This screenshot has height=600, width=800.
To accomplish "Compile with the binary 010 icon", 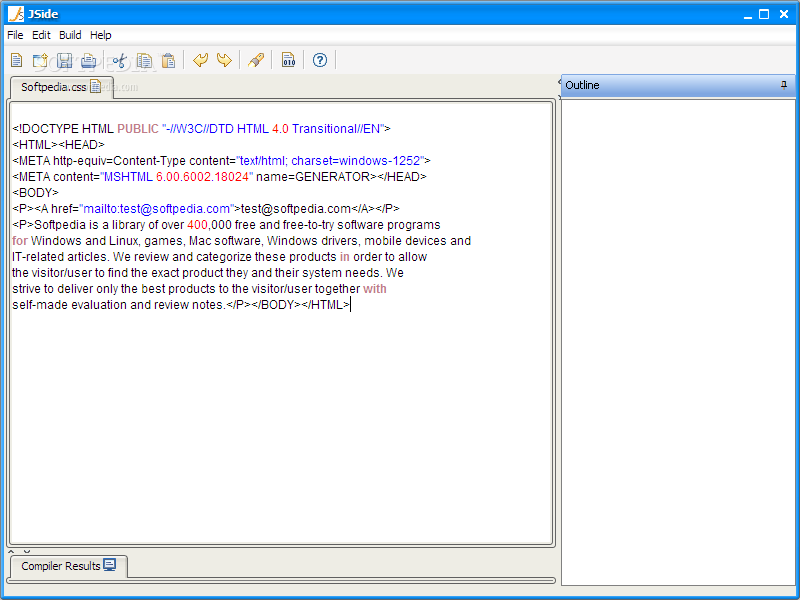I will [x=288, y=60].
